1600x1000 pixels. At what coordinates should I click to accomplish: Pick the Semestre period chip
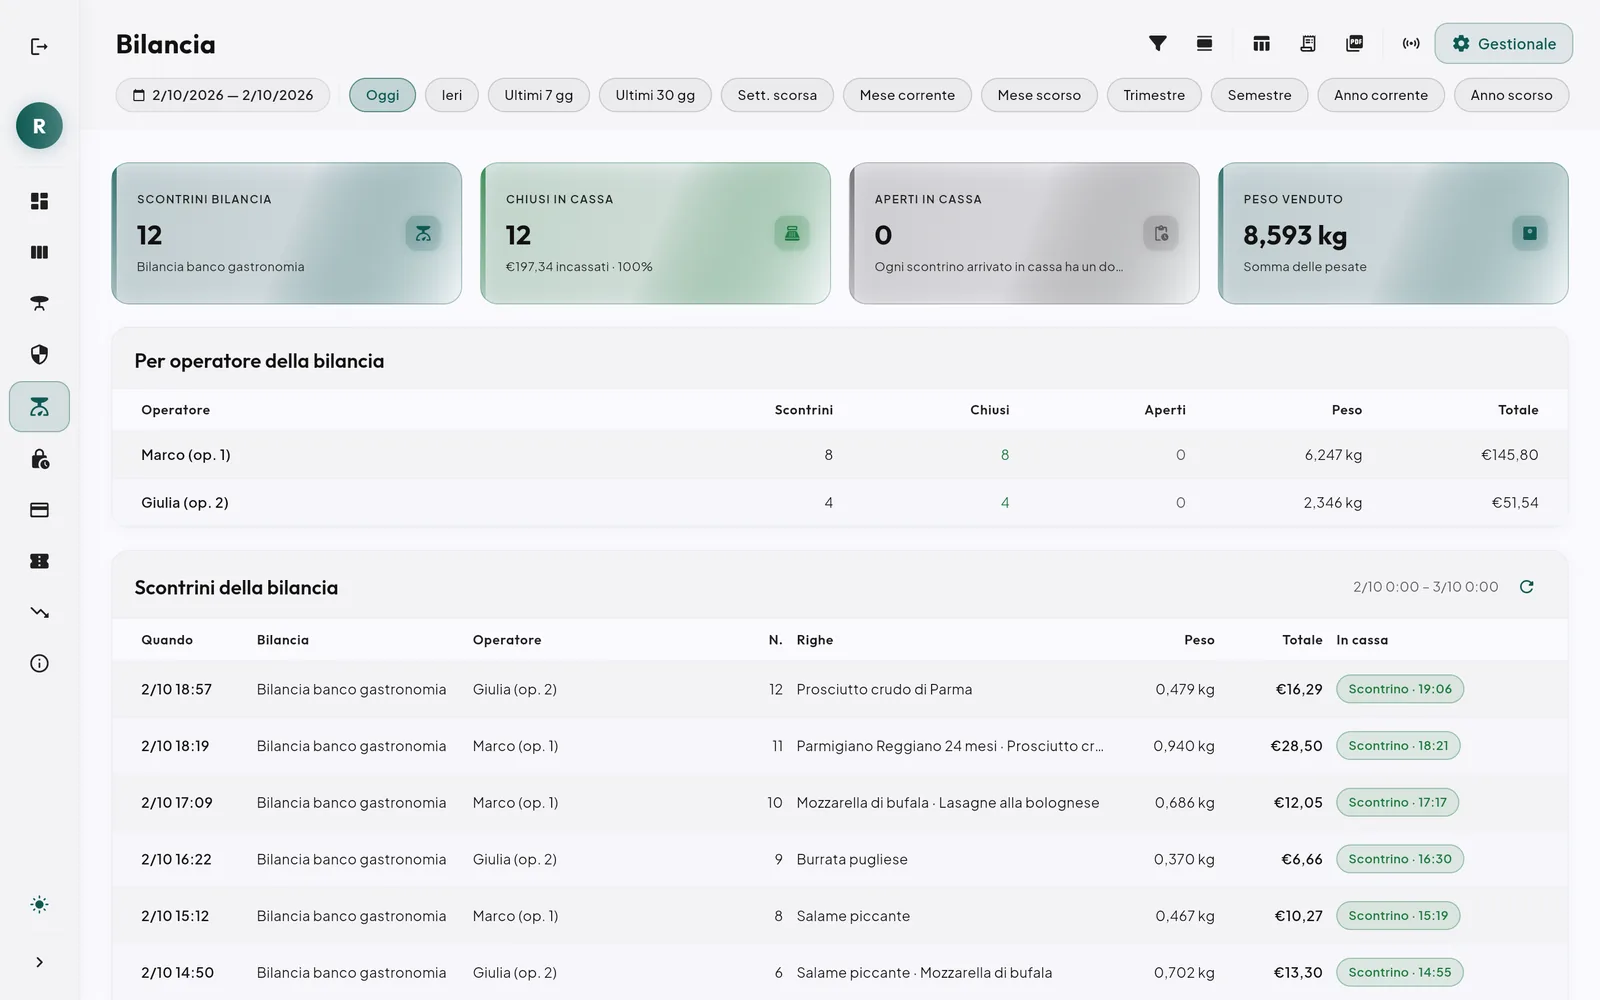coord(1260,95)
